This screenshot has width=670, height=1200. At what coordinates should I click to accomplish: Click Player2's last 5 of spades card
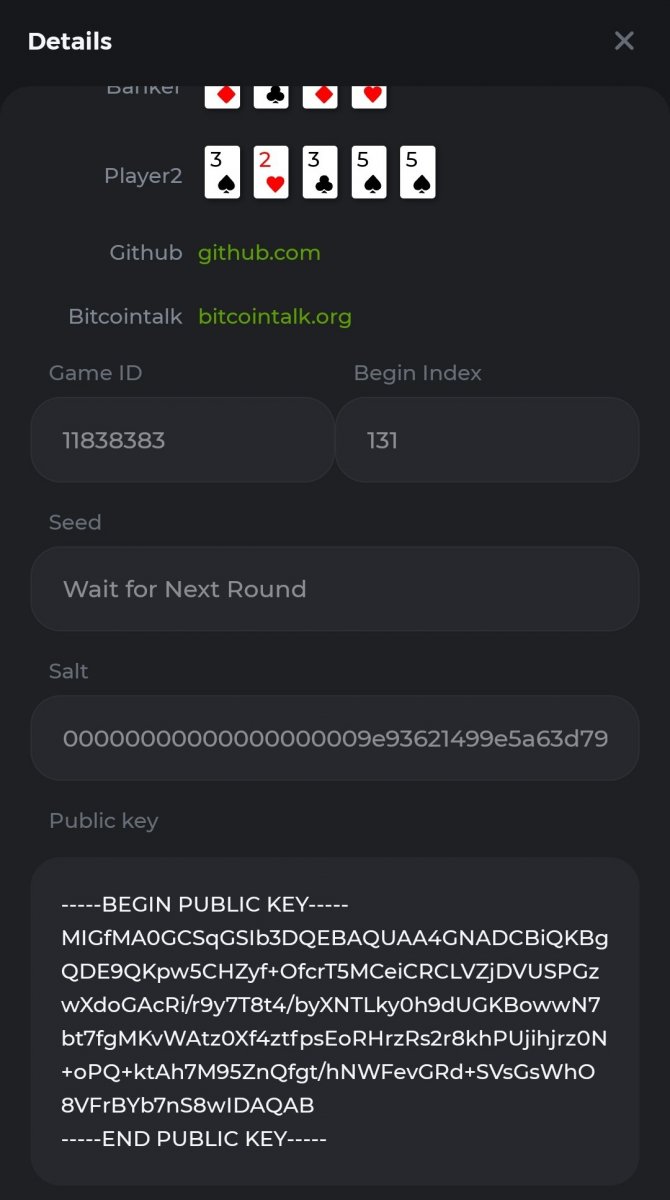pyautogui.click(x=418, y=172)
